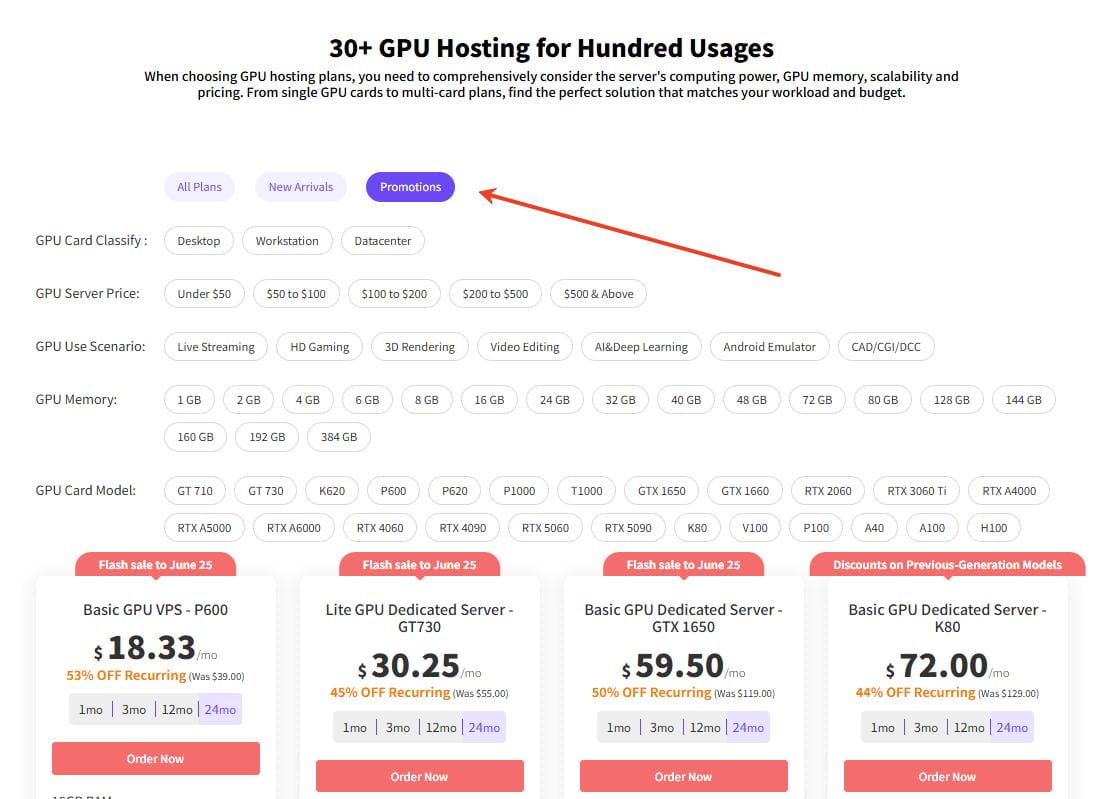This screenshot has width=1113, height=799.
Task: Filter GPU memory to 384 GB
Action: point(339,437)
